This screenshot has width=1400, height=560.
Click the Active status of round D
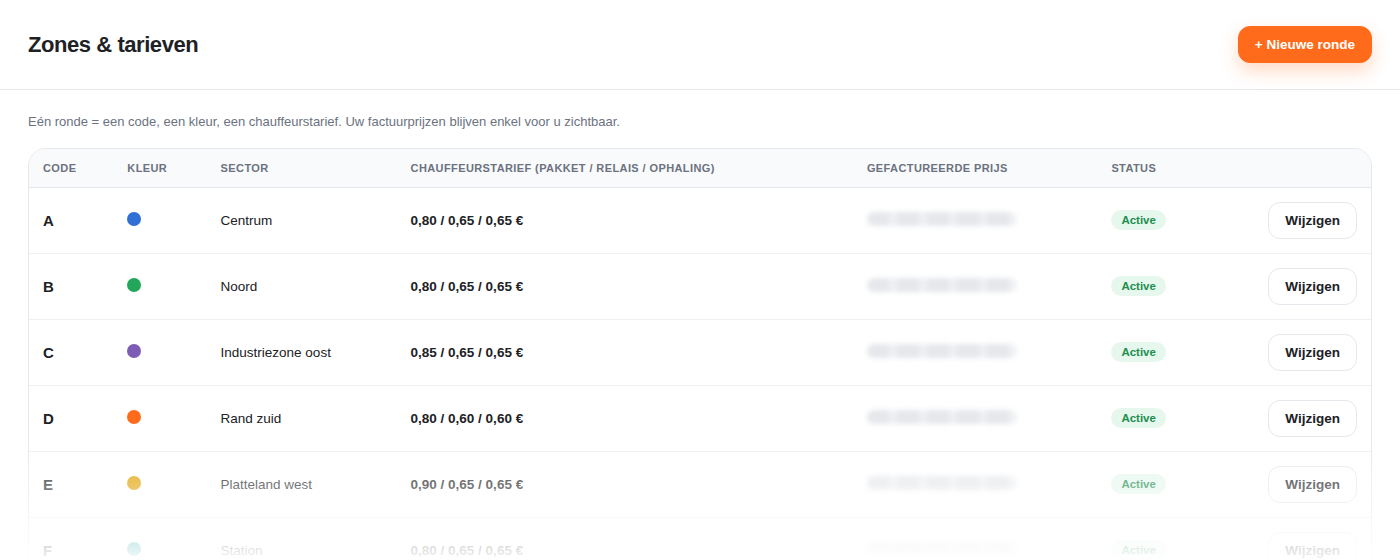1138,418
